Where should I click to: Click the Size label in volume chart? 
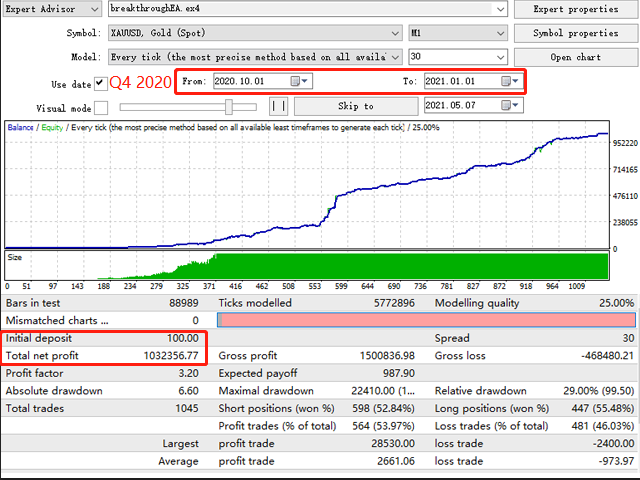pyautogui.click(x=15, y=258)
